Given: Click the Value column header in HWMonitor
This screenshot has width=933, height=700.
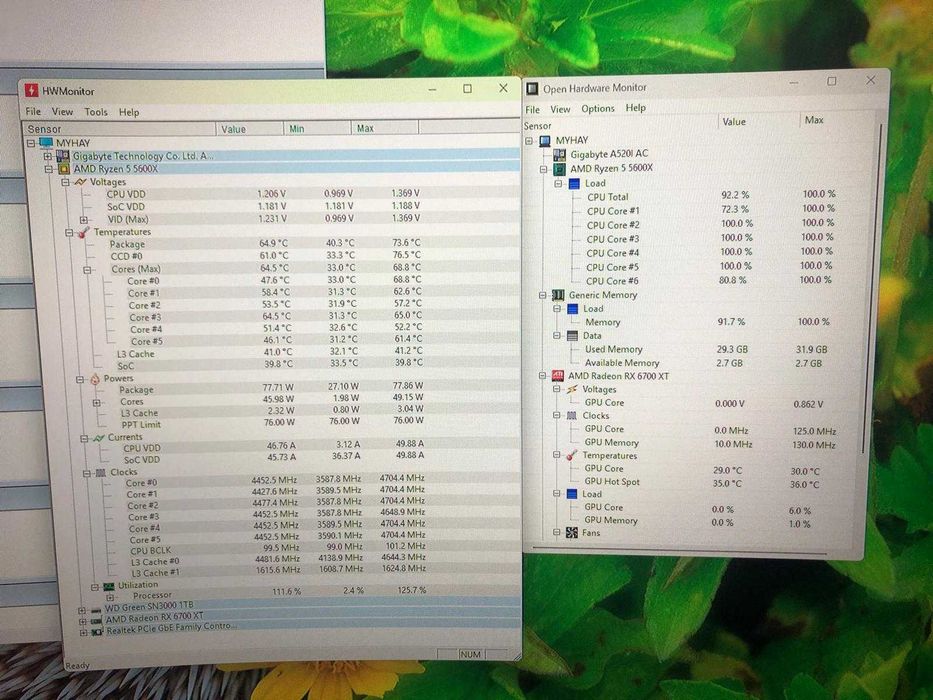Looking at the screenshot, I should (x=249, y=129).
